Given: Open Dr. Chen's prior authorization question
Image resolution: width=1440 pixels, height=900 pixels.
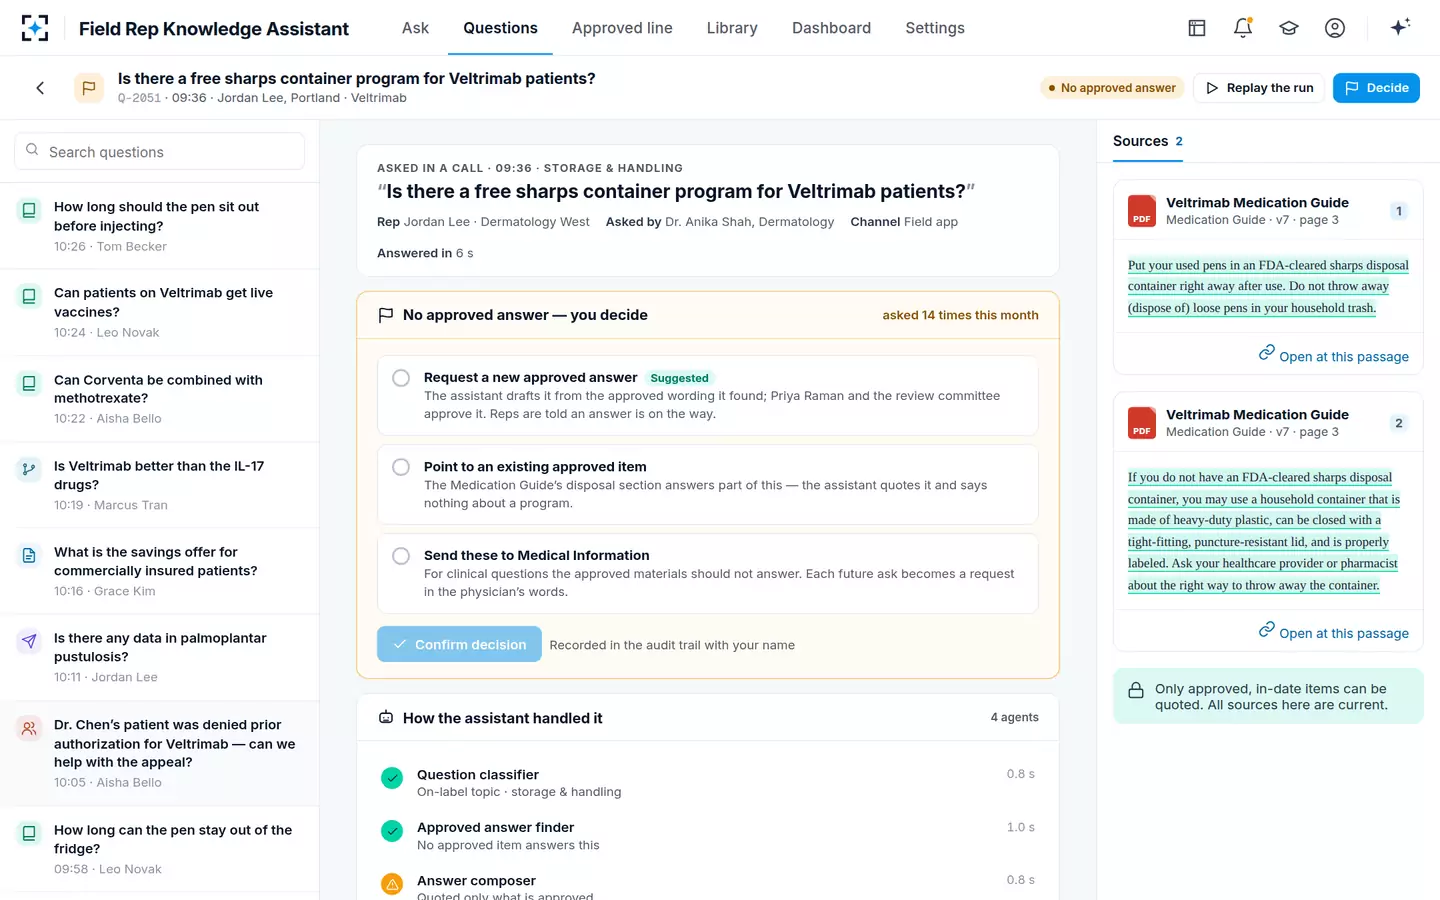Looking at the screenshot, I should click(x=160, y=753).
